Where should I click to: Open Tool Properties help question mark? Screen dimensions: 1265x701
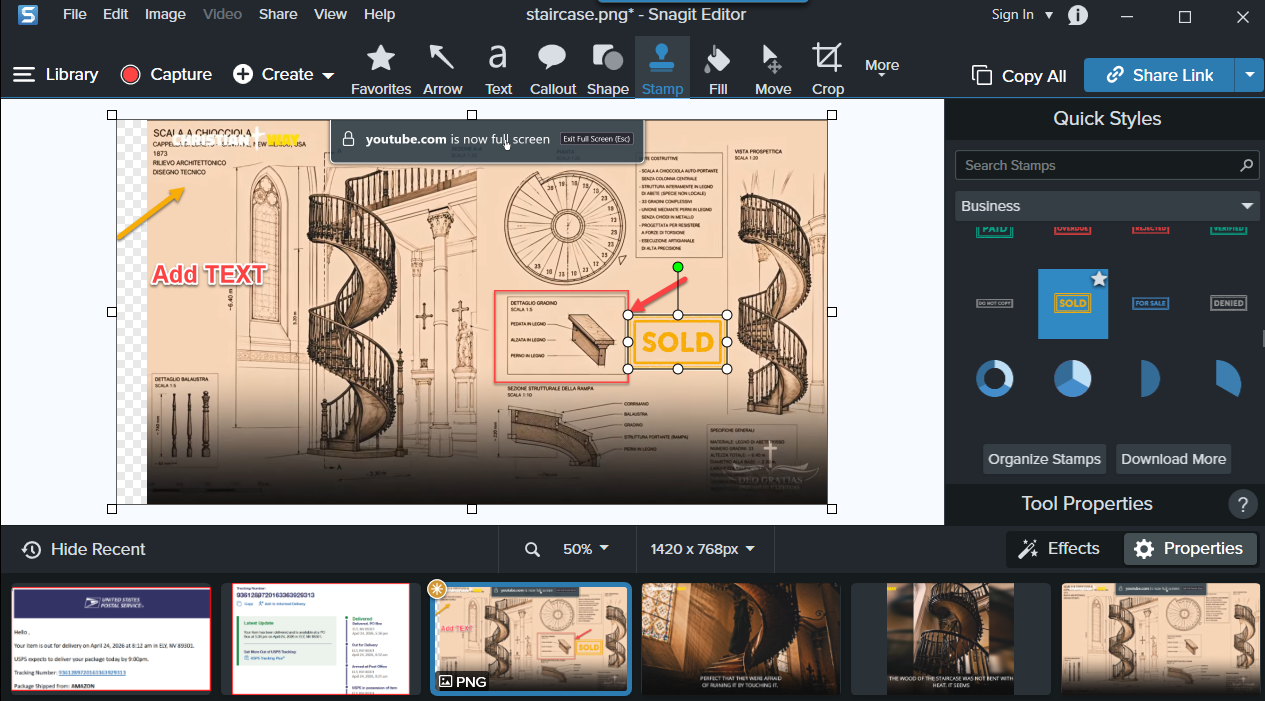pos(1243,504)
